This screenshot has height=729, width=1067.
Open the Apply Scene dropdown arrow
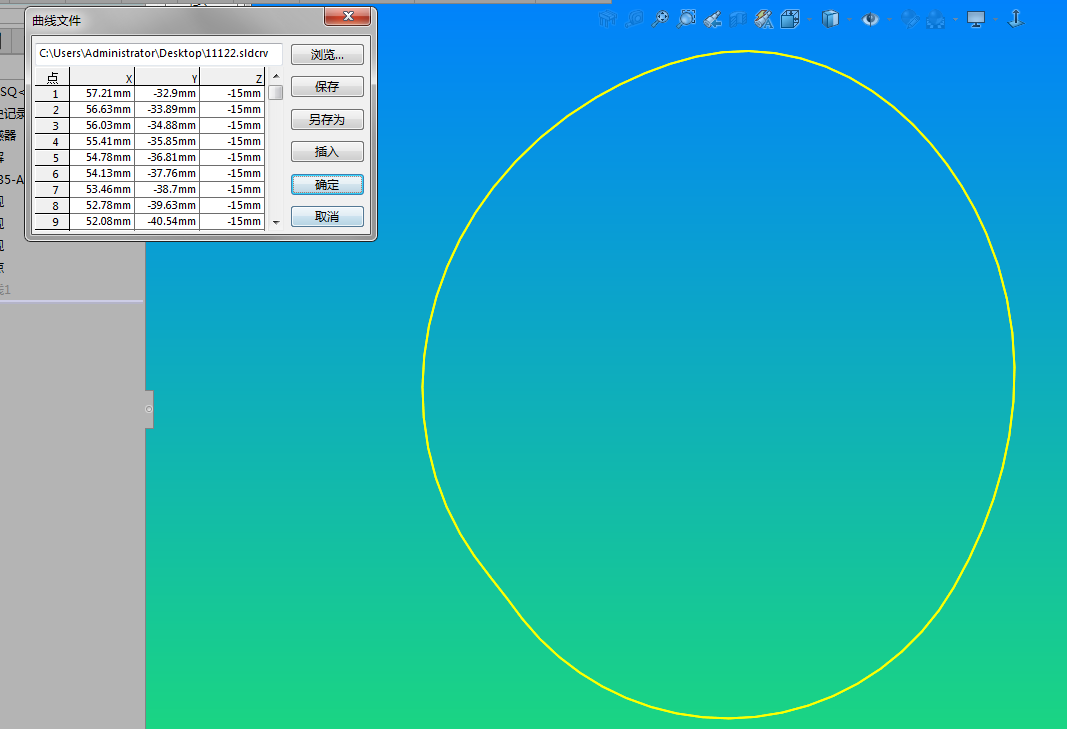point(955,19)
